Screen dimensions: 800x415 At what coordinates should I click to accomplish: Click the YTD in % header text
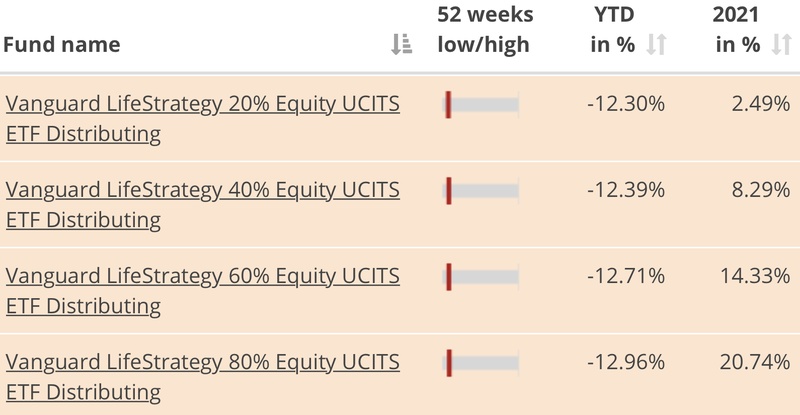[613, 30]
